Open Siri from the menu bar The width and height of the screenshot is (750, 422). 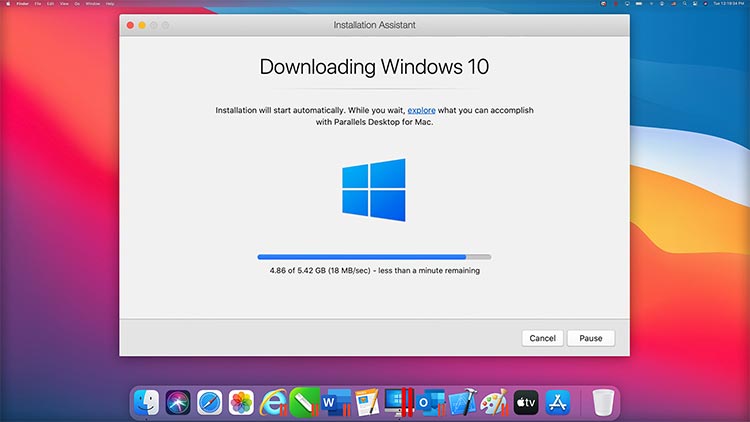click(706, 3)
